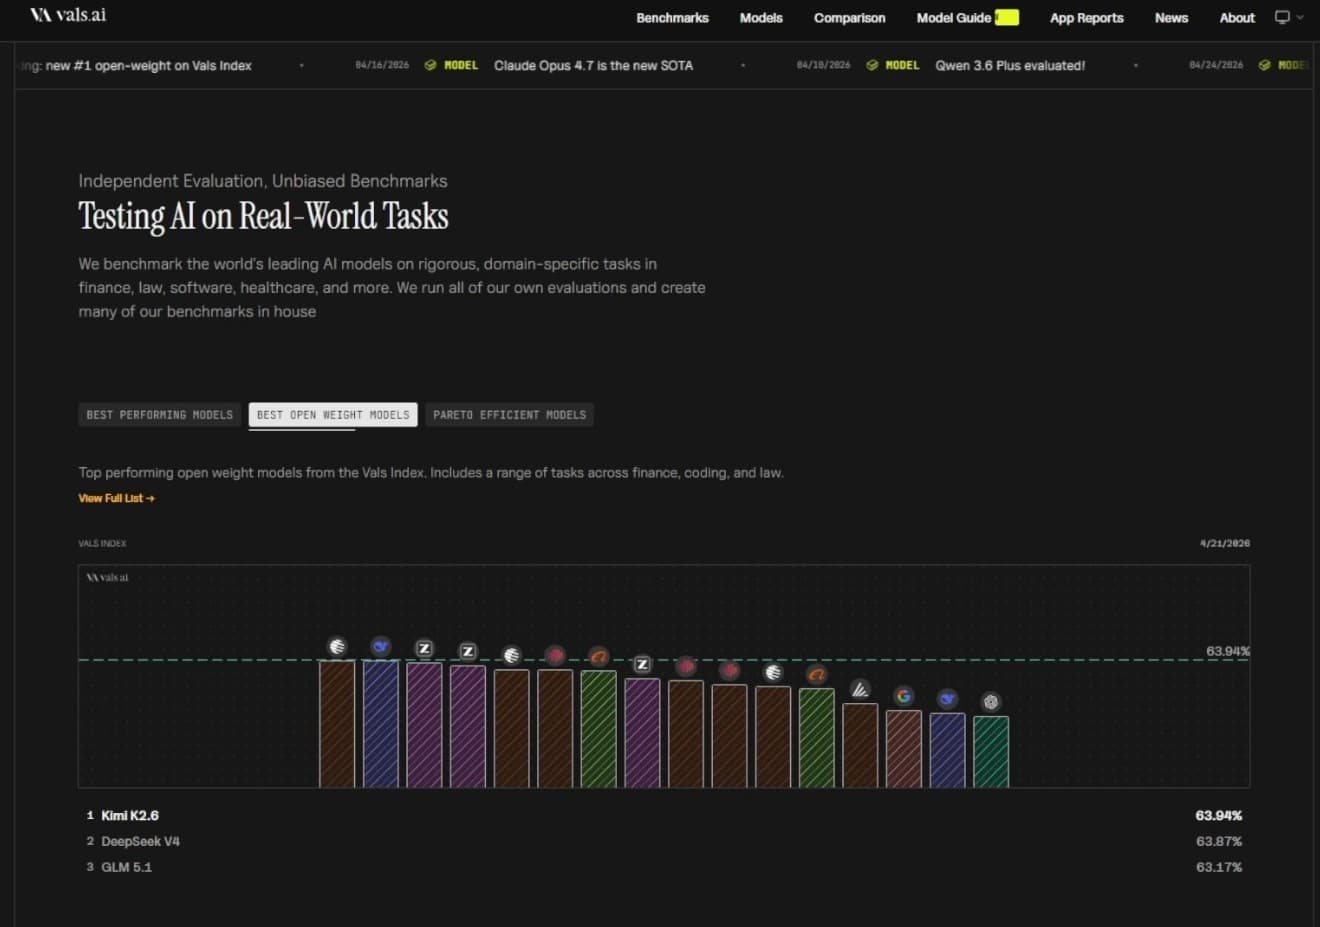Click the Kimi icon above the first bar
1320x927 pixels.
[337, 647]
